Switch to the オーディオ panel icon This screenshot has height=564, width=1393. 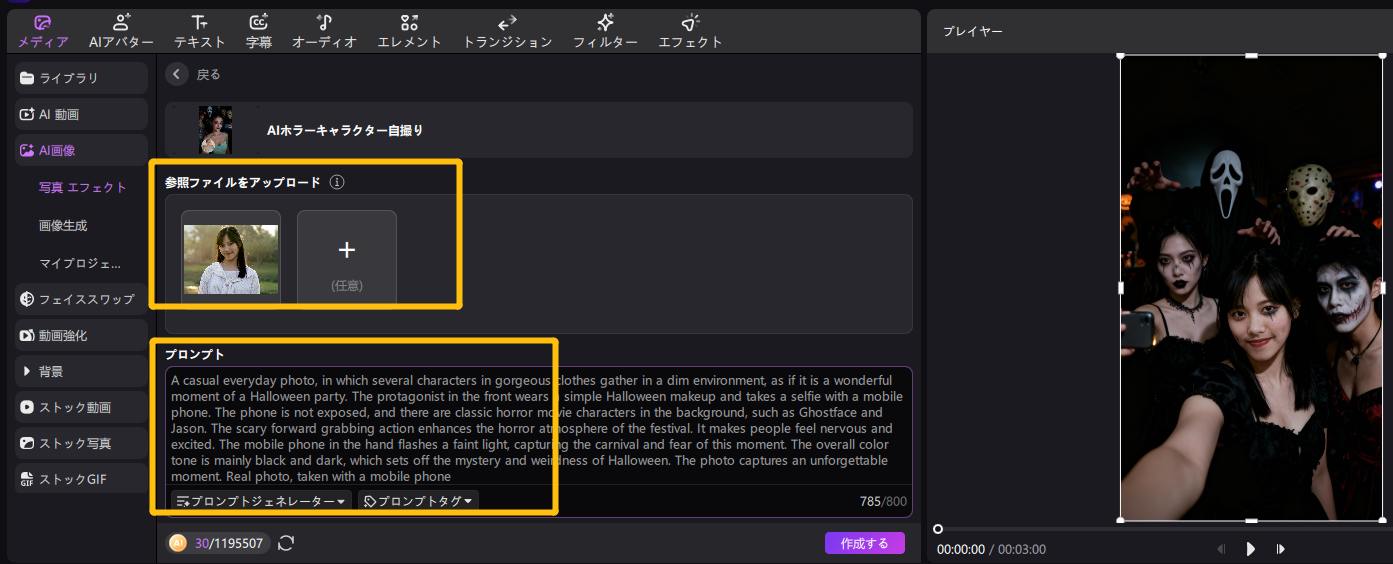pyautogui.click(x=324, y=23)
